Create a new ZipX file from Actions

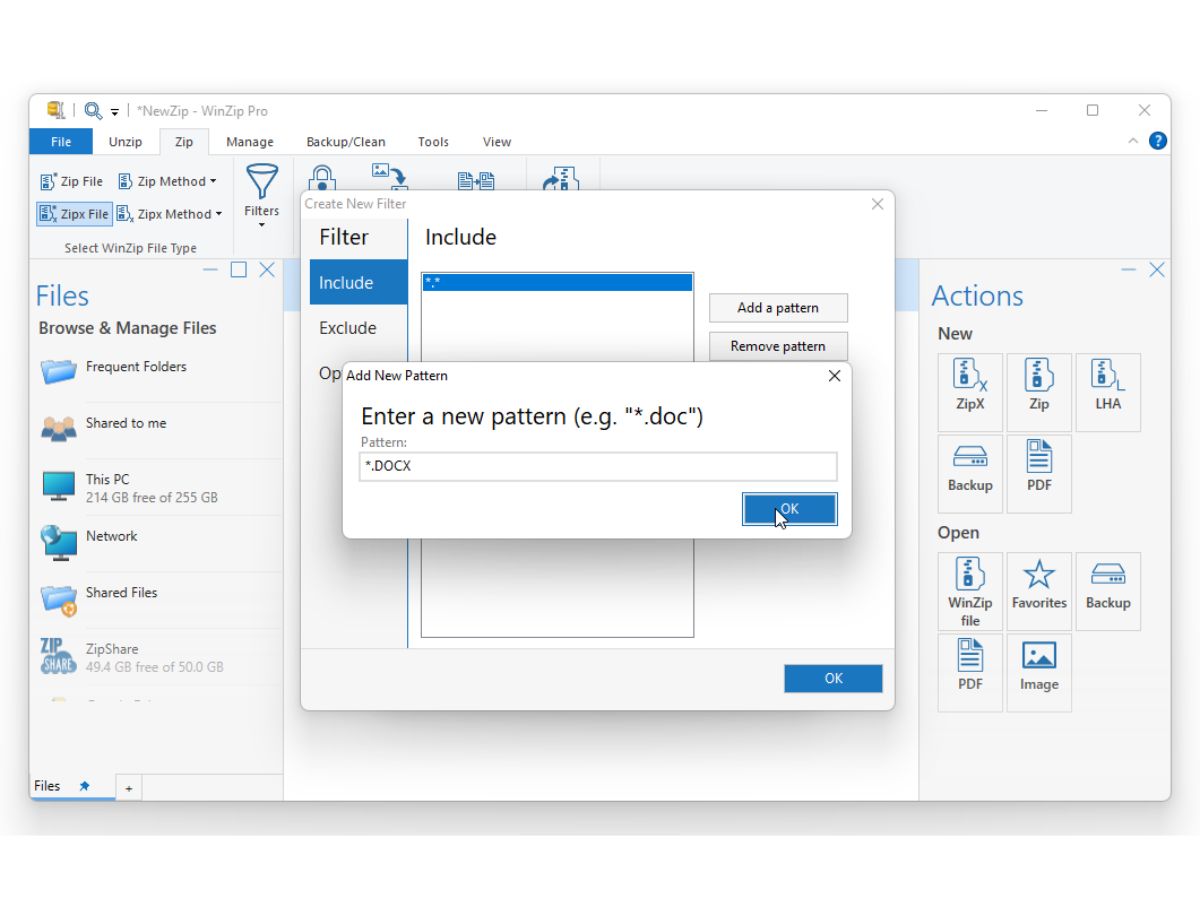[x=970, y=392]
